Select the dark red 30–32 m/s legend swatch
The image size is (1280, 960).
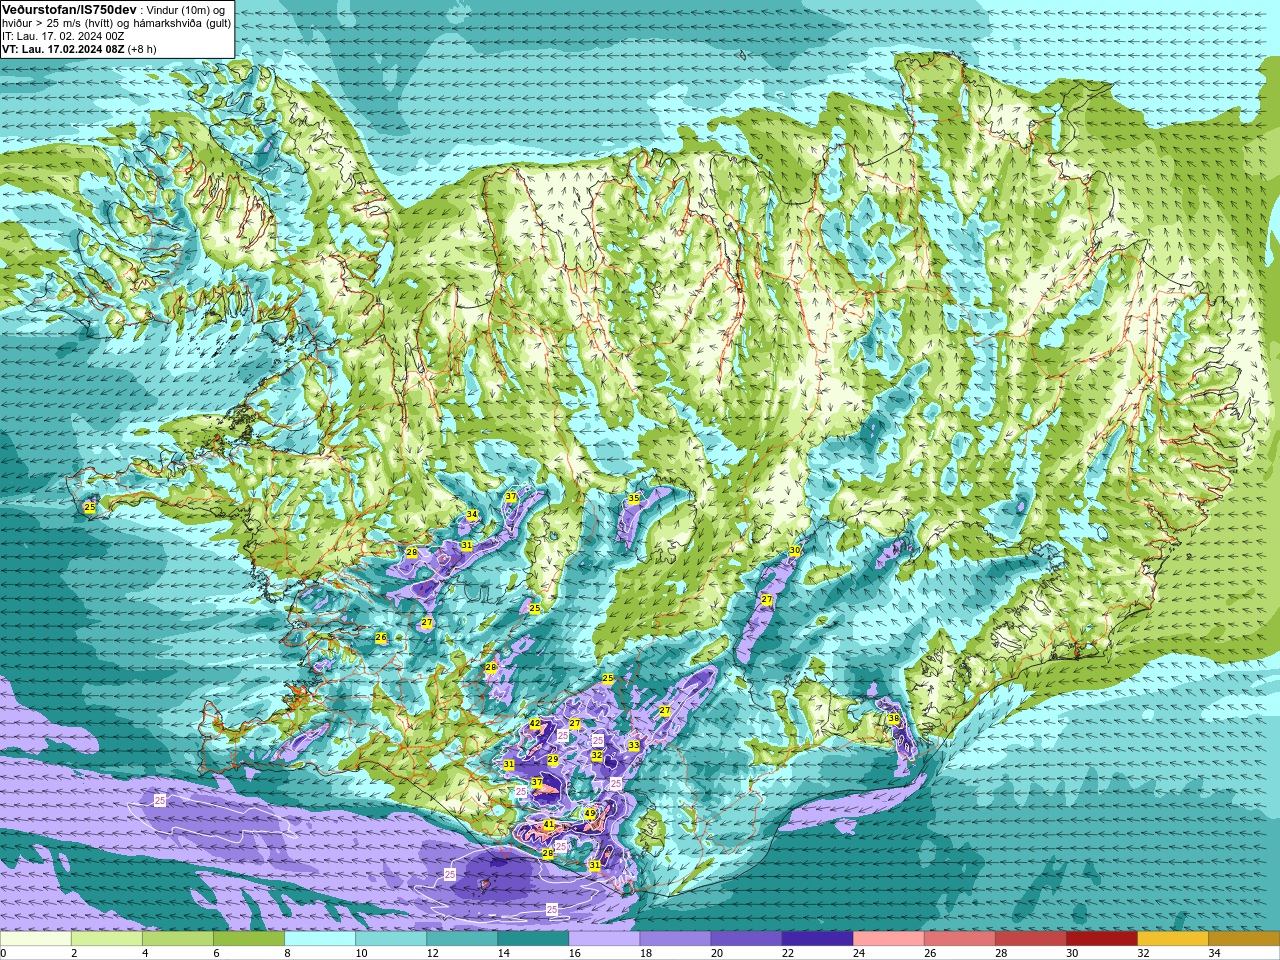(x=1101, y=939)
